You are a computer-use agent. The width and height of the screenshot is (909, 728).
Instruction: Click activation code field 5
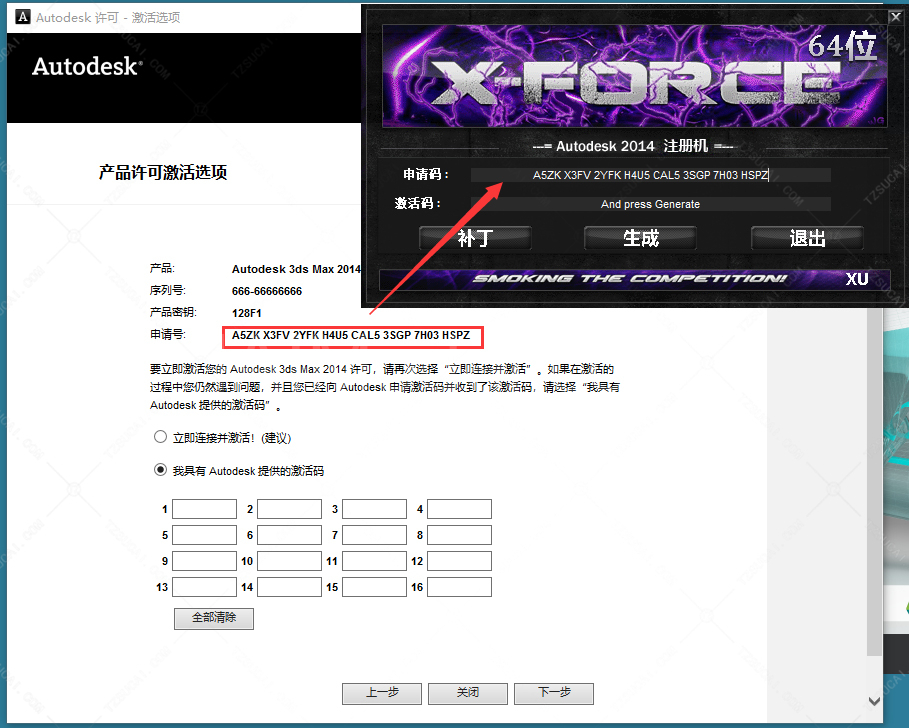tap(205, 535)
